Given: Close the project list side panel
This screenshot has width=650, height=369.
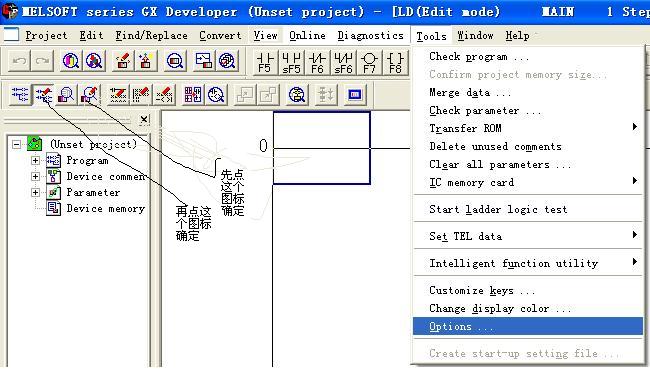Looking at the screenshot, I should [144, 120].
